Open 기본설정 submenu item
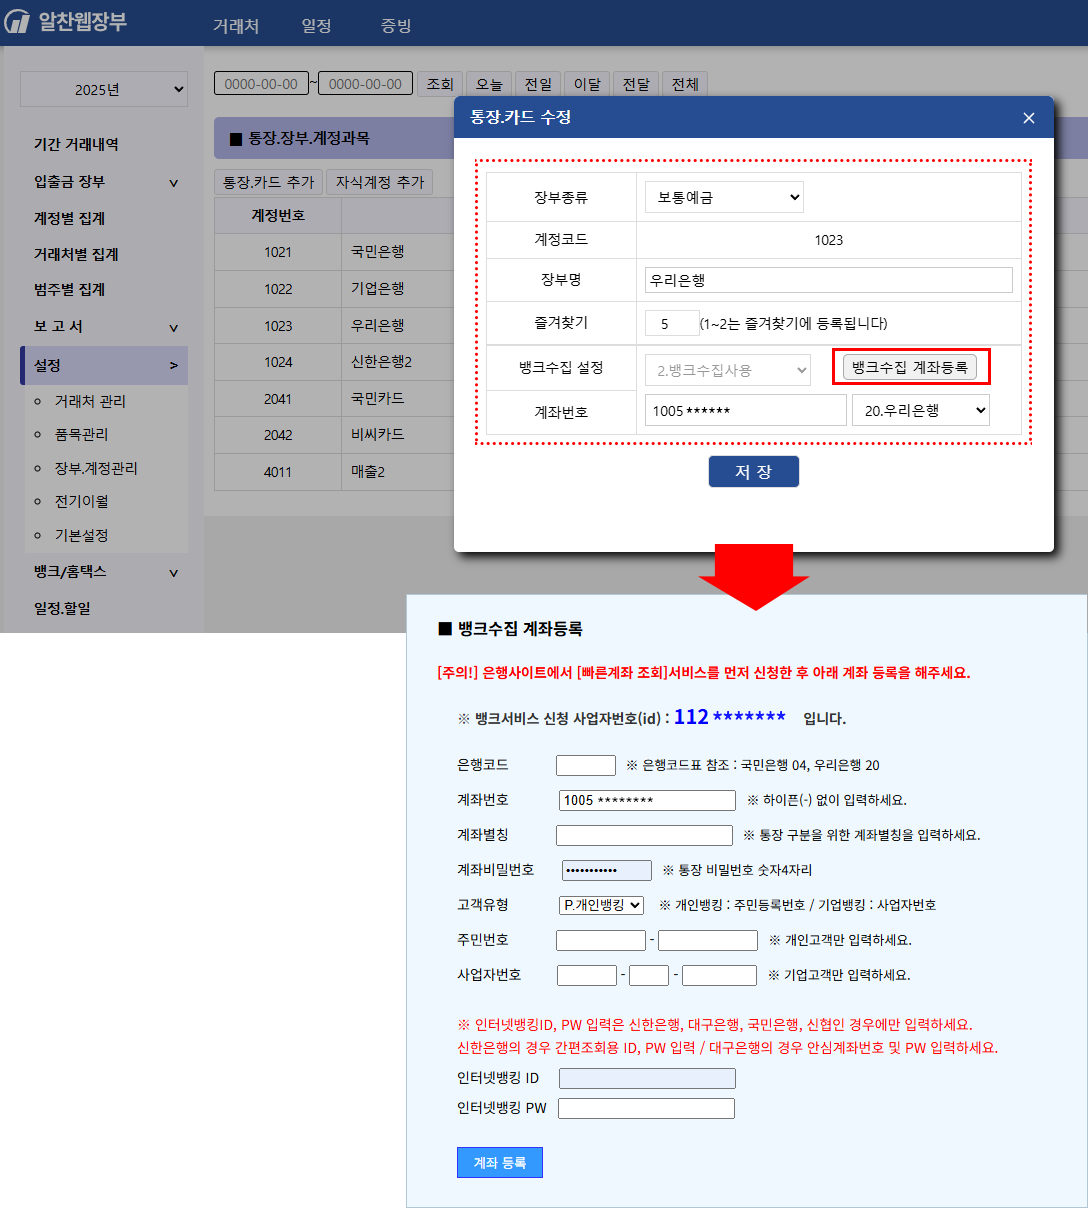 coord(81,535)
